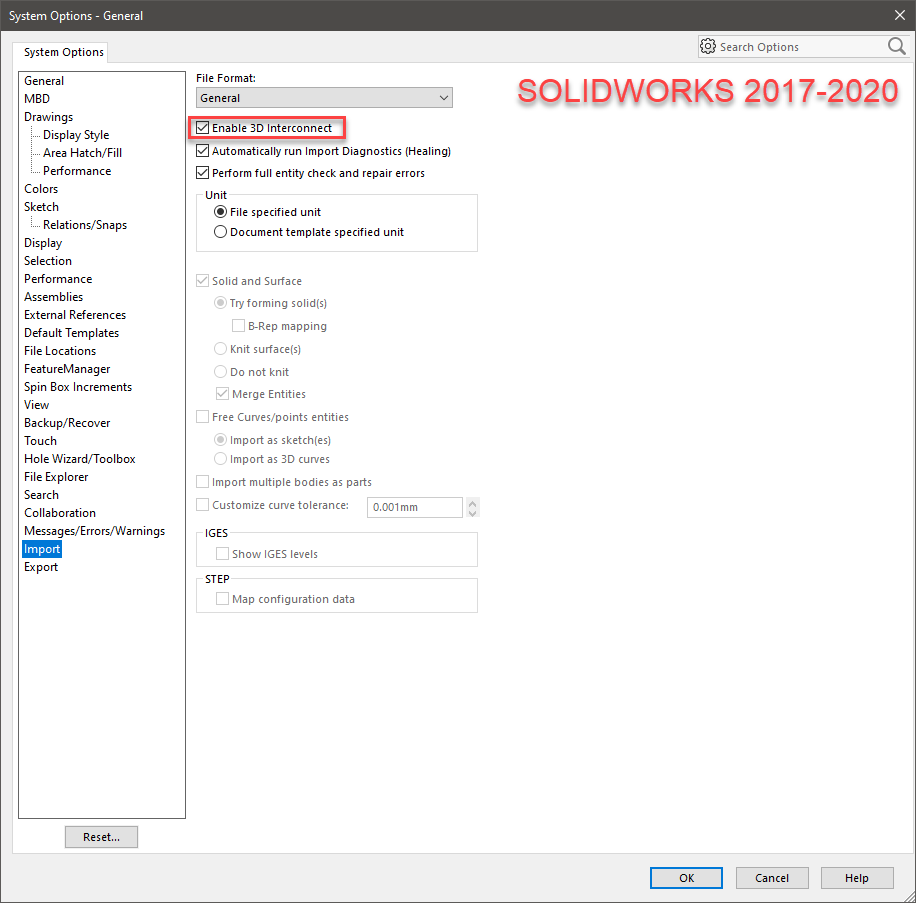Open the Touch options page
The width and height of the screenshot is (916, 903).
point(40,440)
